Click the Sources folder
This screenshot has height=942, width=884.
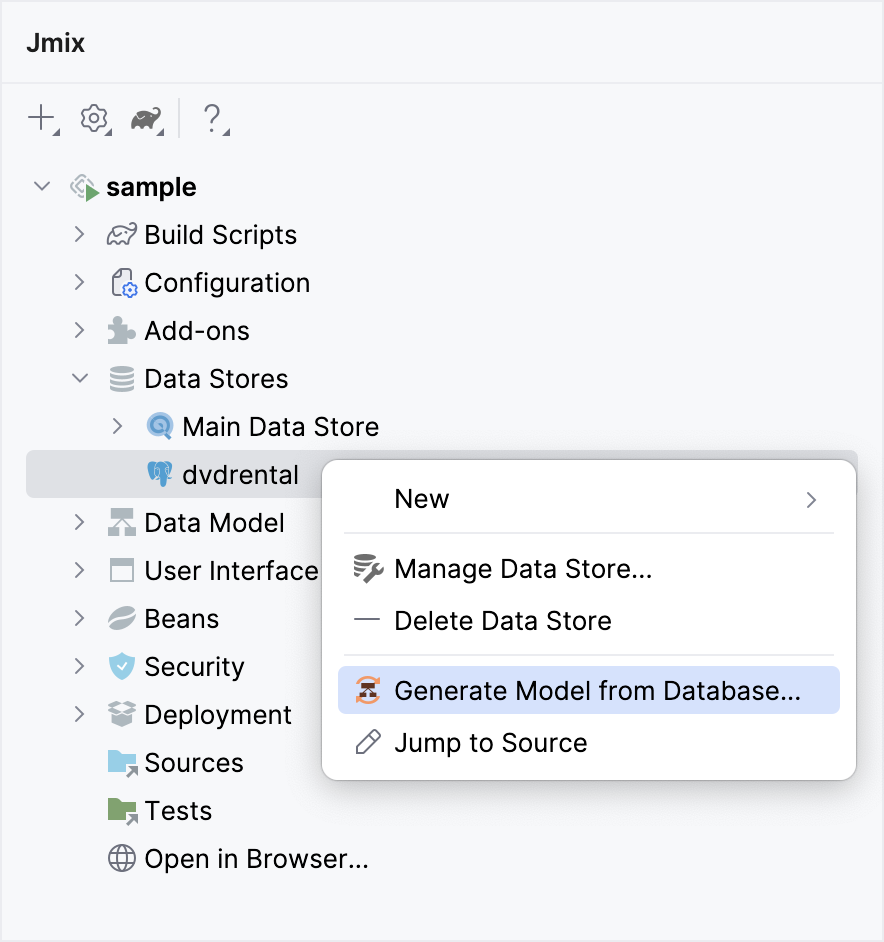(194, 762)
